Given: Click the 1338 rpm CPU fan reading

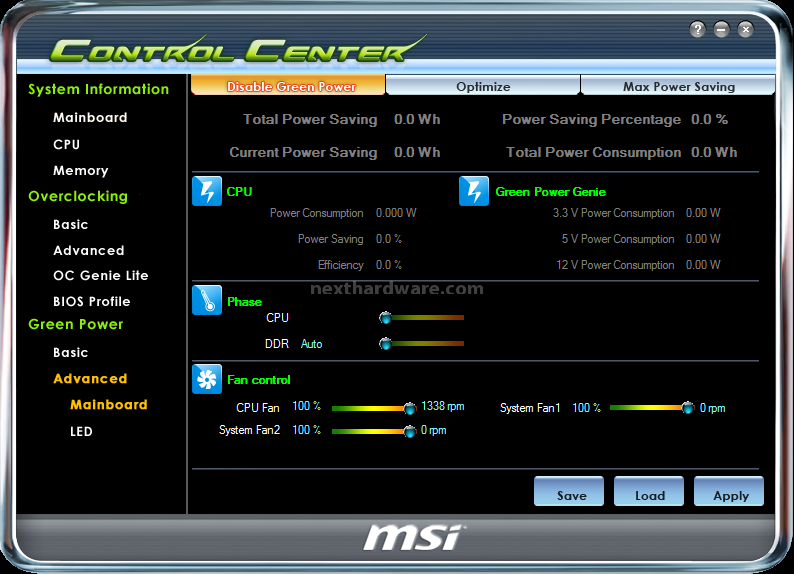Looking at the screenshot, I should (x=443, y=406).
